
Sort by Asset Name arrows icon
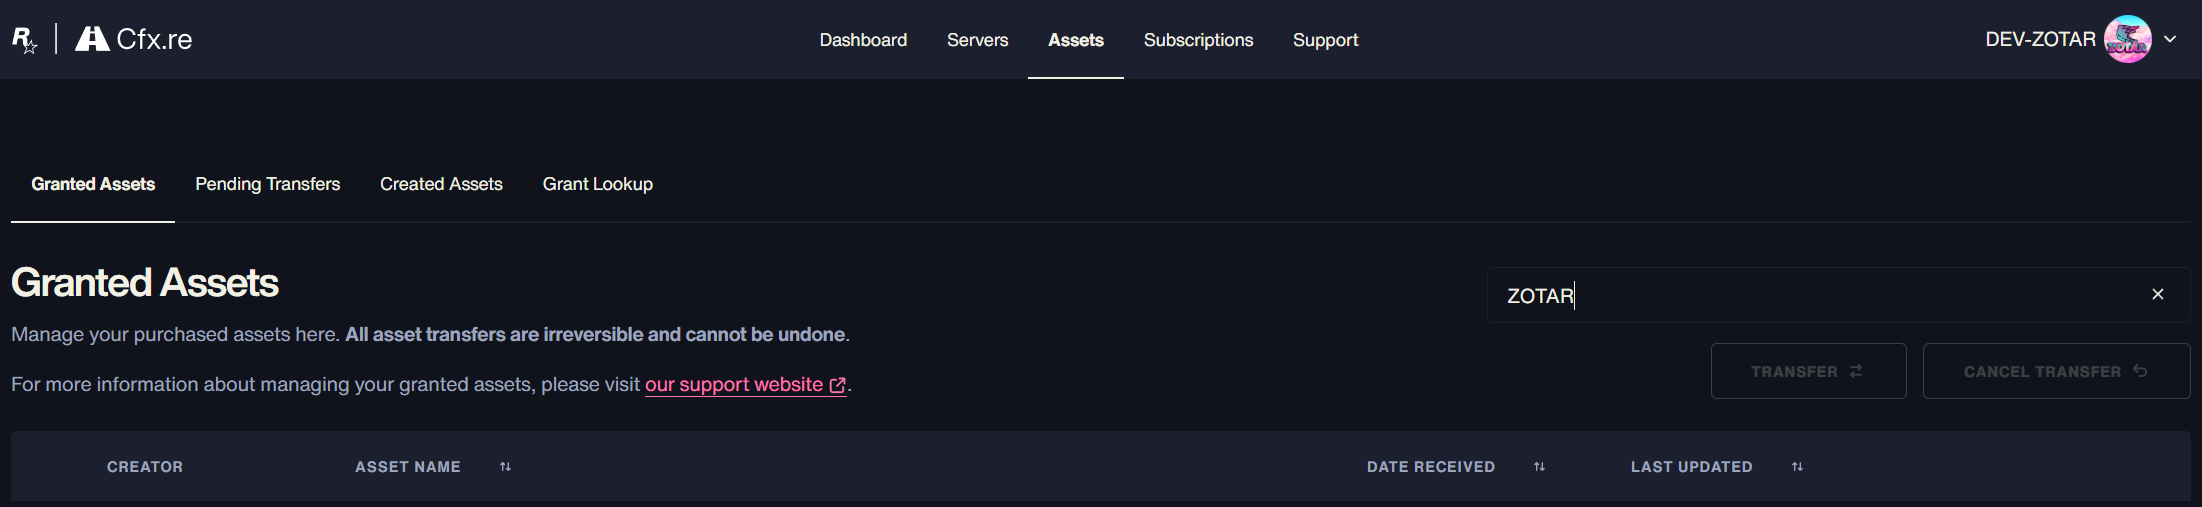(506, 467)
